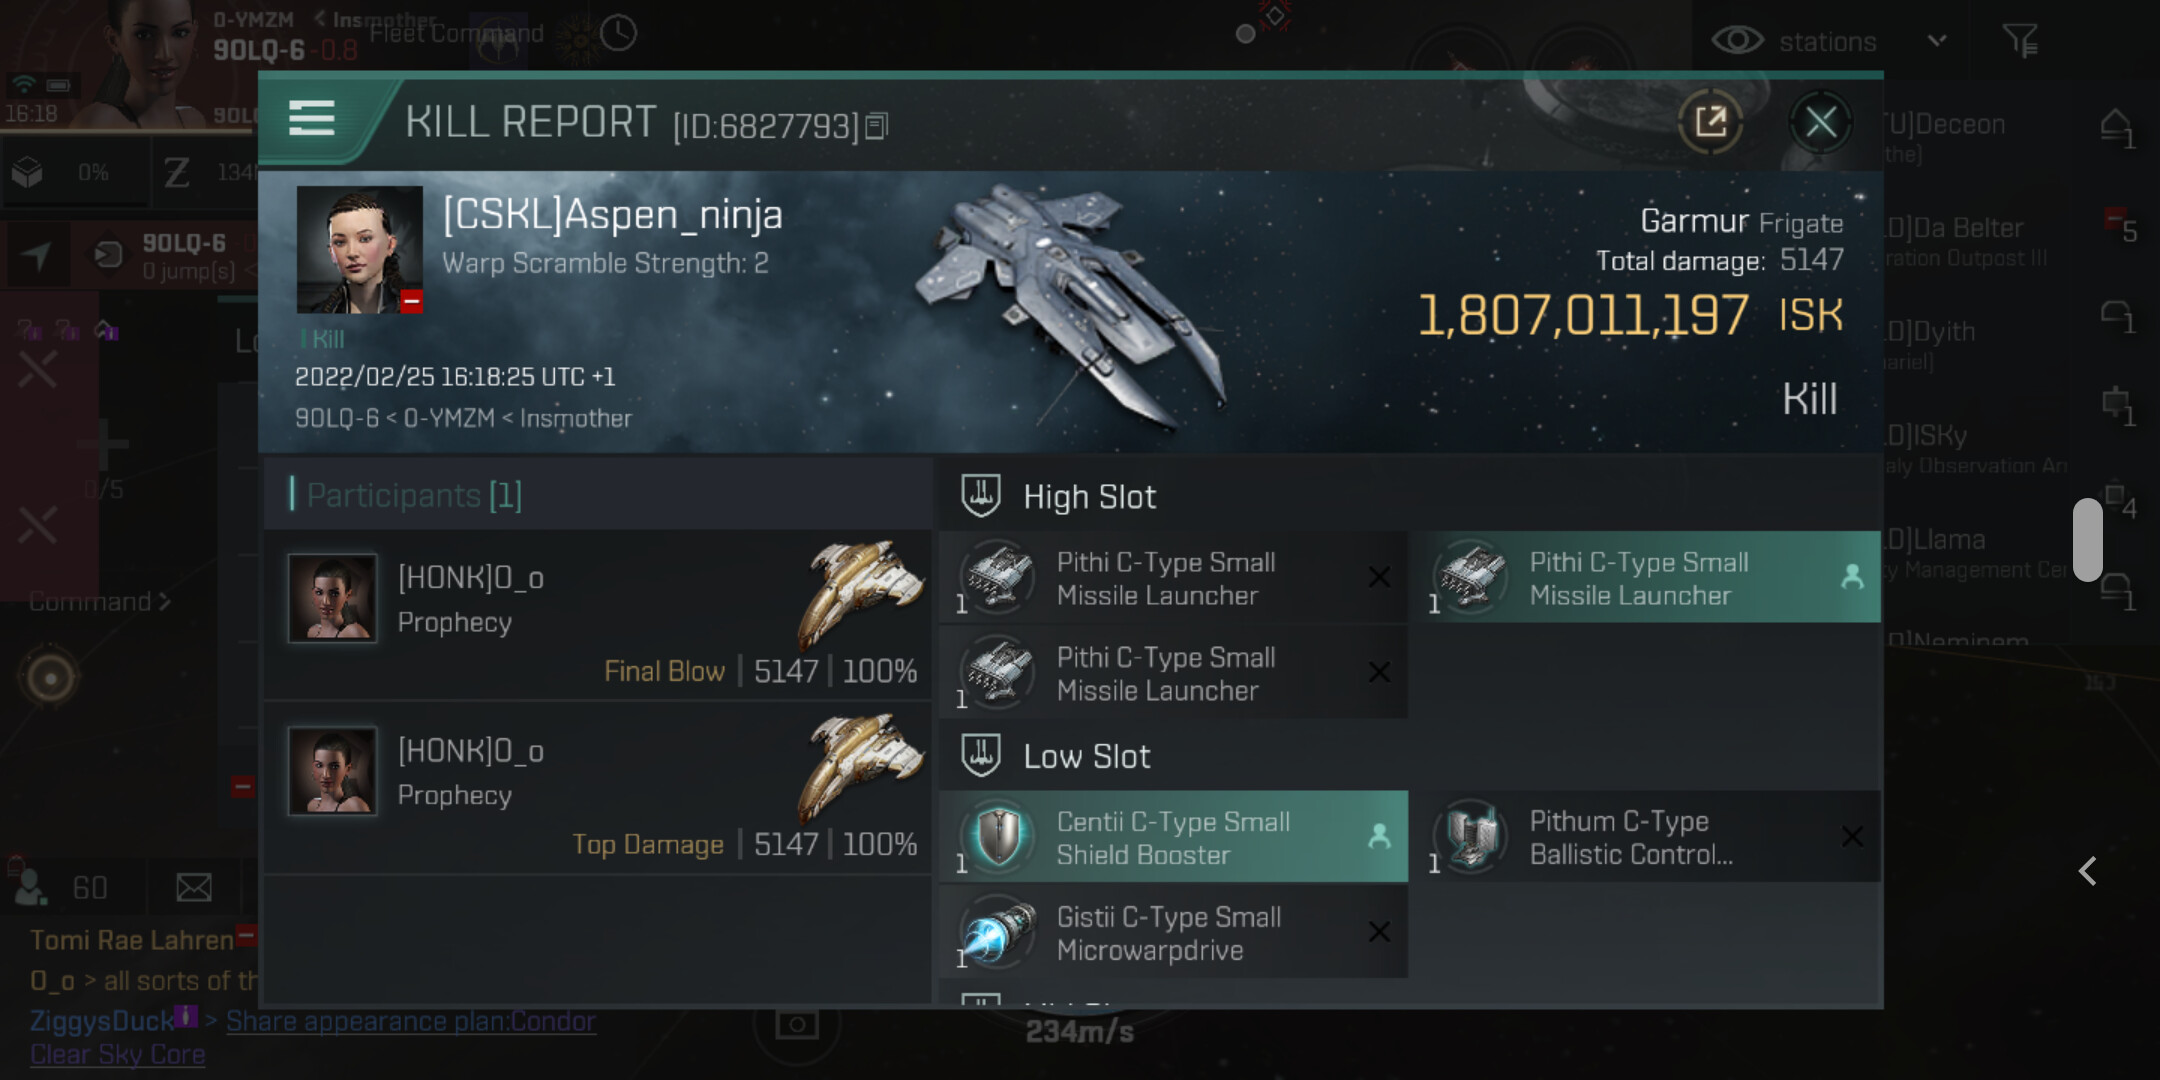Collapse the right side panel arrow
The height and width of the screenshot is (1080, 2160).
(x=2087, y=871)
